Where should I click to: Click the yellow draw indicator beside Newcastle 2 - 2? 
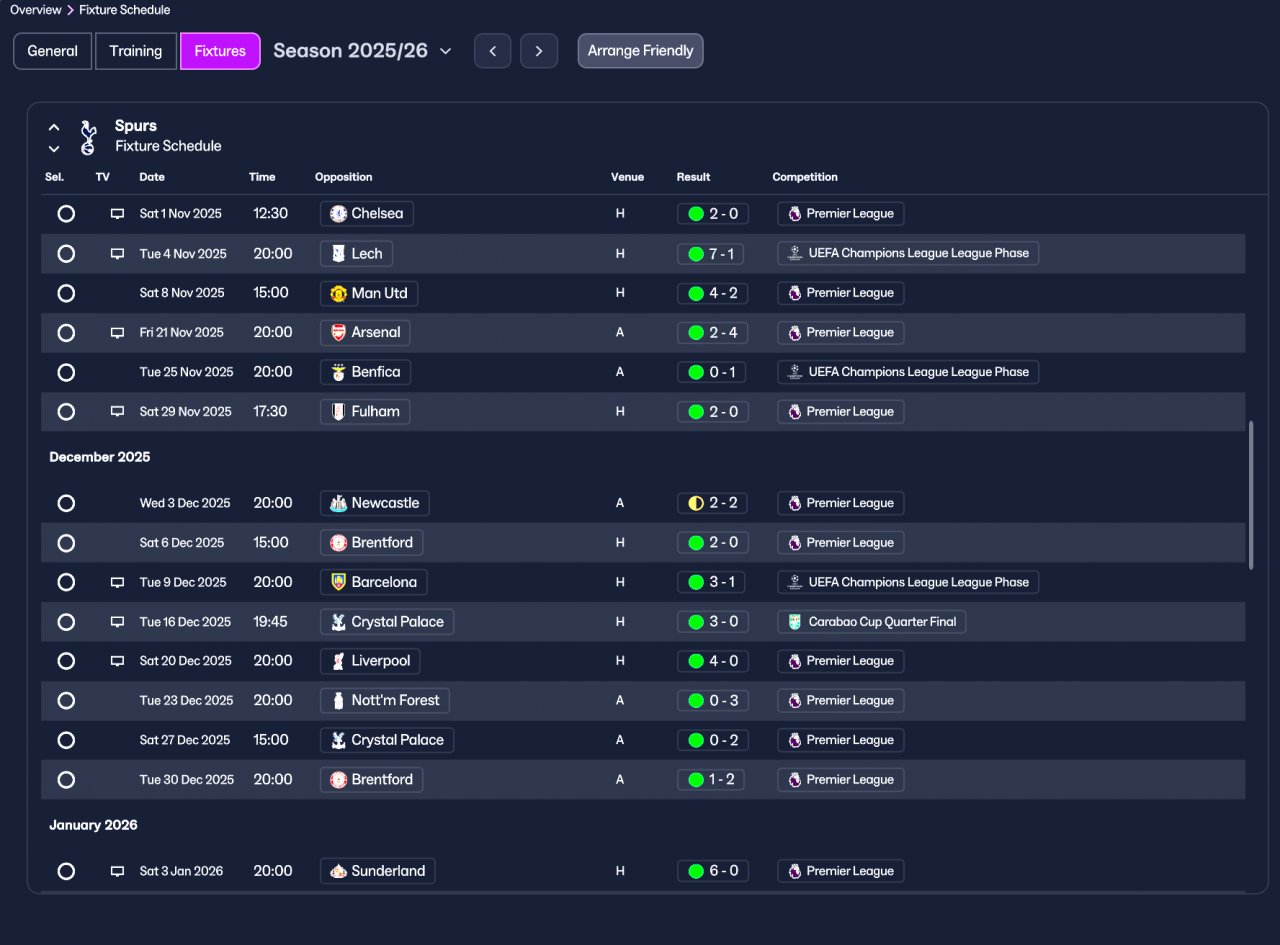click(696, 503)
